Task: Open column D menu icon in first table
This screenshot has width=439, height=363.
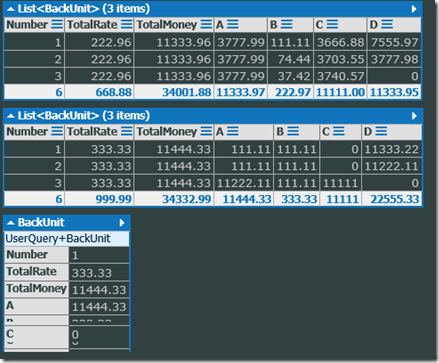Action: (387, 24)
